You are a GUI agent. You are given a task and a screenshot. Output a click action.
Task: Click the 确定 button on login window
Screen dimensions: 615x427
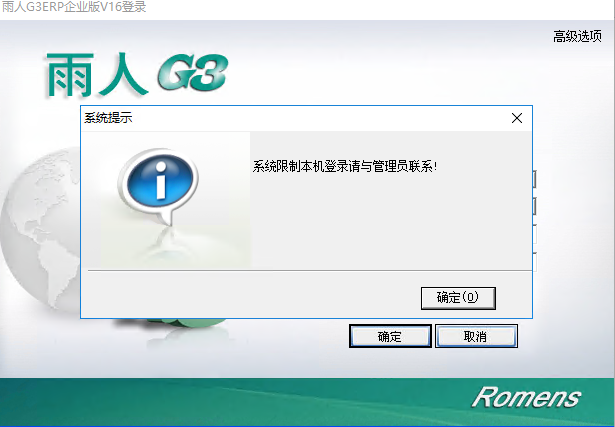pyautogui.click(x=390, y=336)
